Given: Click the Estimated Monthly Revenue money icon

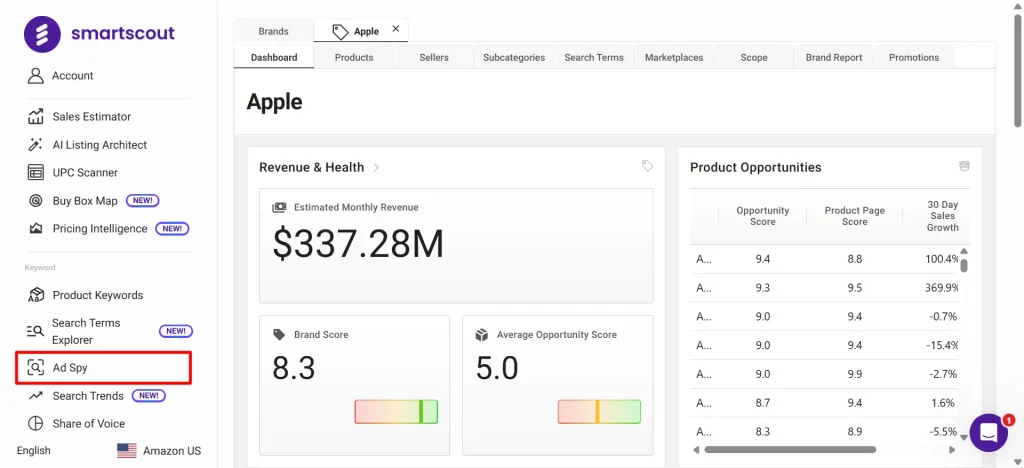Looking at the screenshot, I should coord(280,208).
